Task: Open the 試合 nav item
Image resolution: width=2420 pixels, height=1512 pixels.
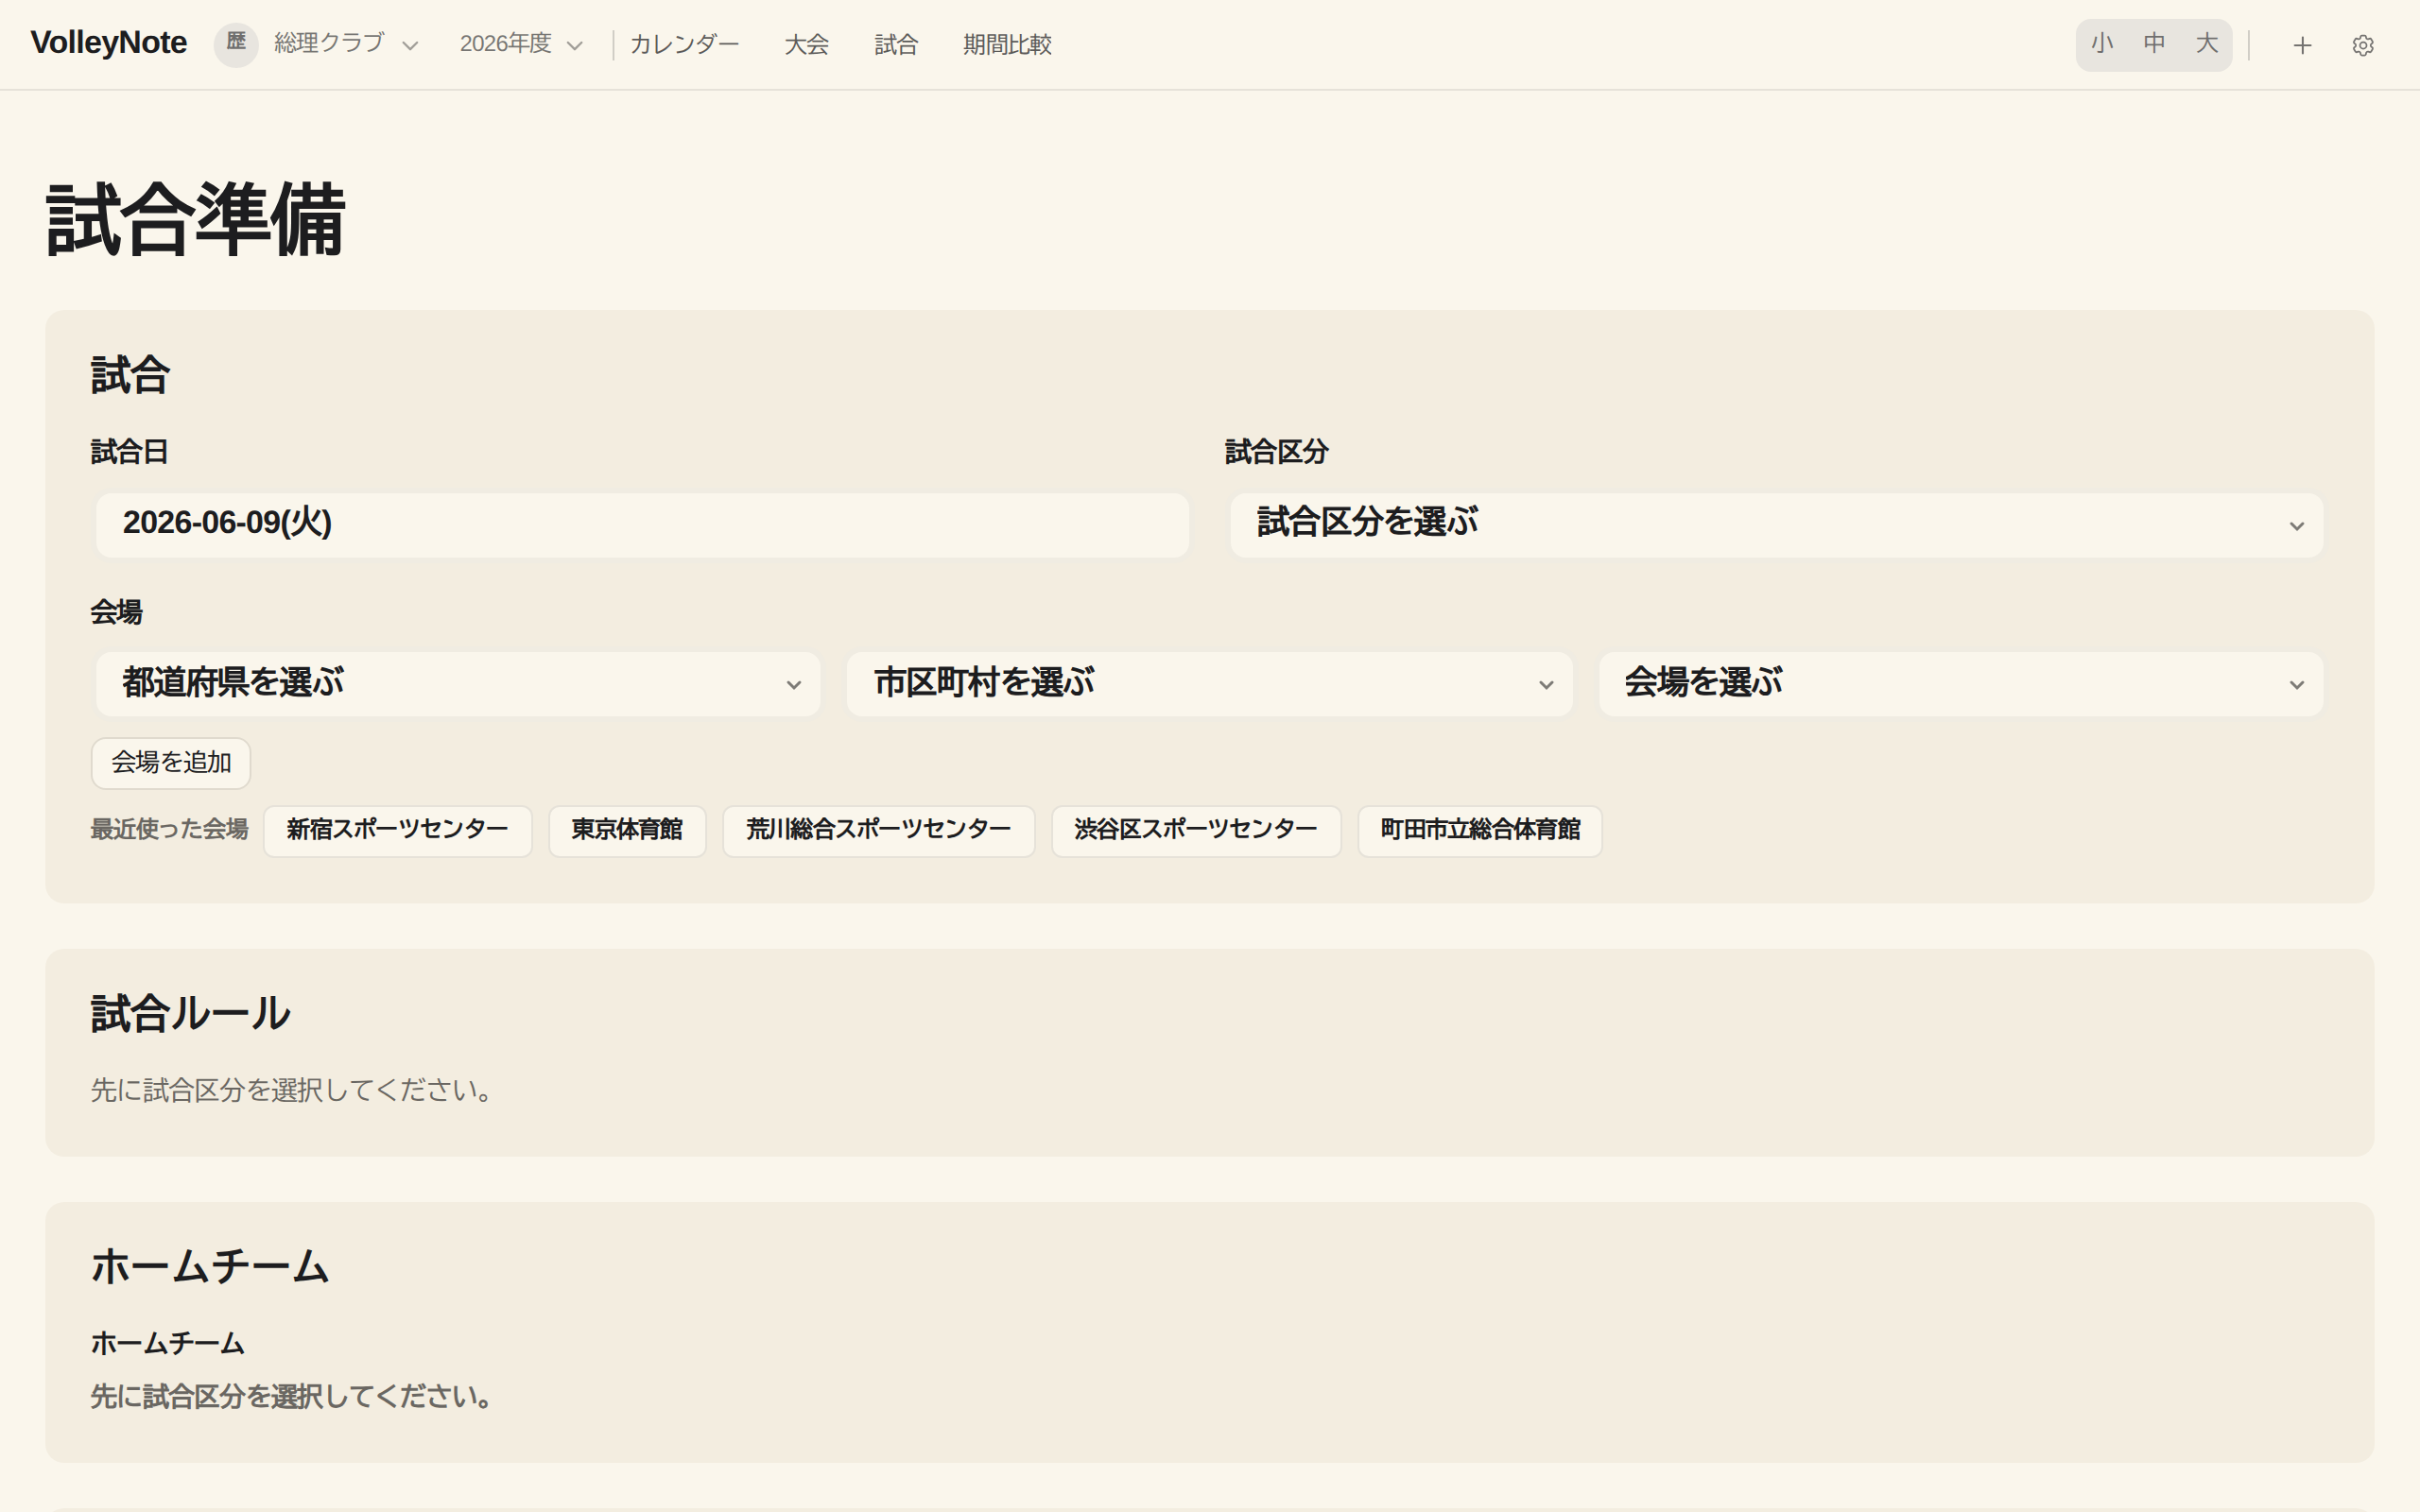Action: click(896, 45)
